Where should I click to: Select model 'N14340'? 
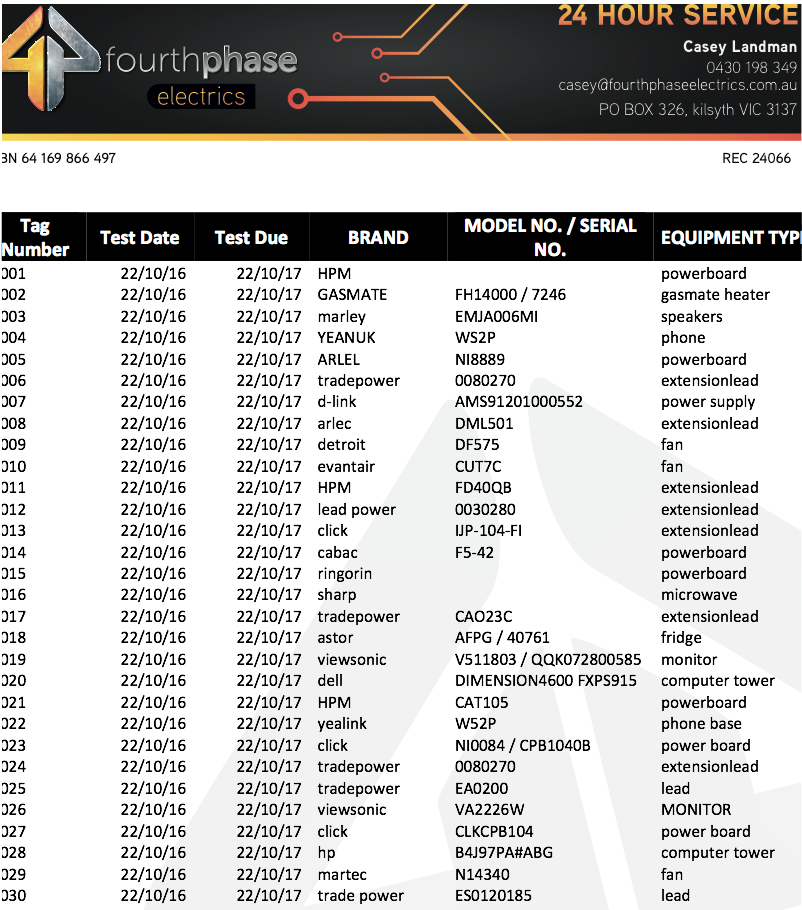[482, 874]
